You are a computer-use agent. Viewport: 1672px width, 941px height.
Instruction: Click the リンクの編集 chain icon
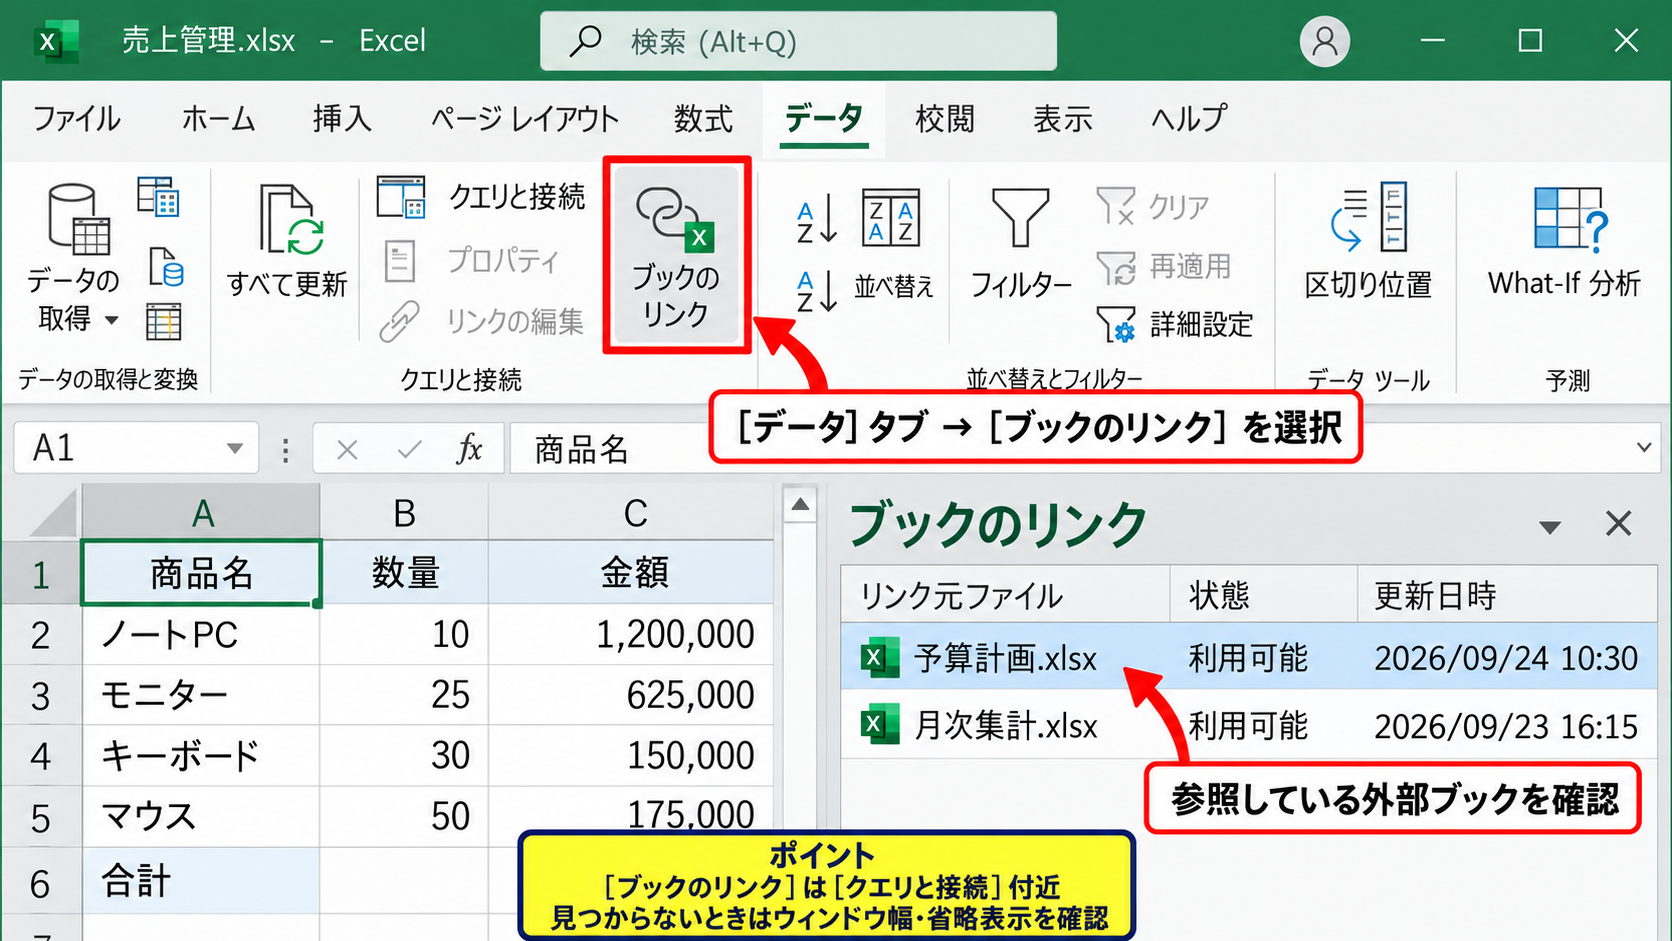(399, 322)
